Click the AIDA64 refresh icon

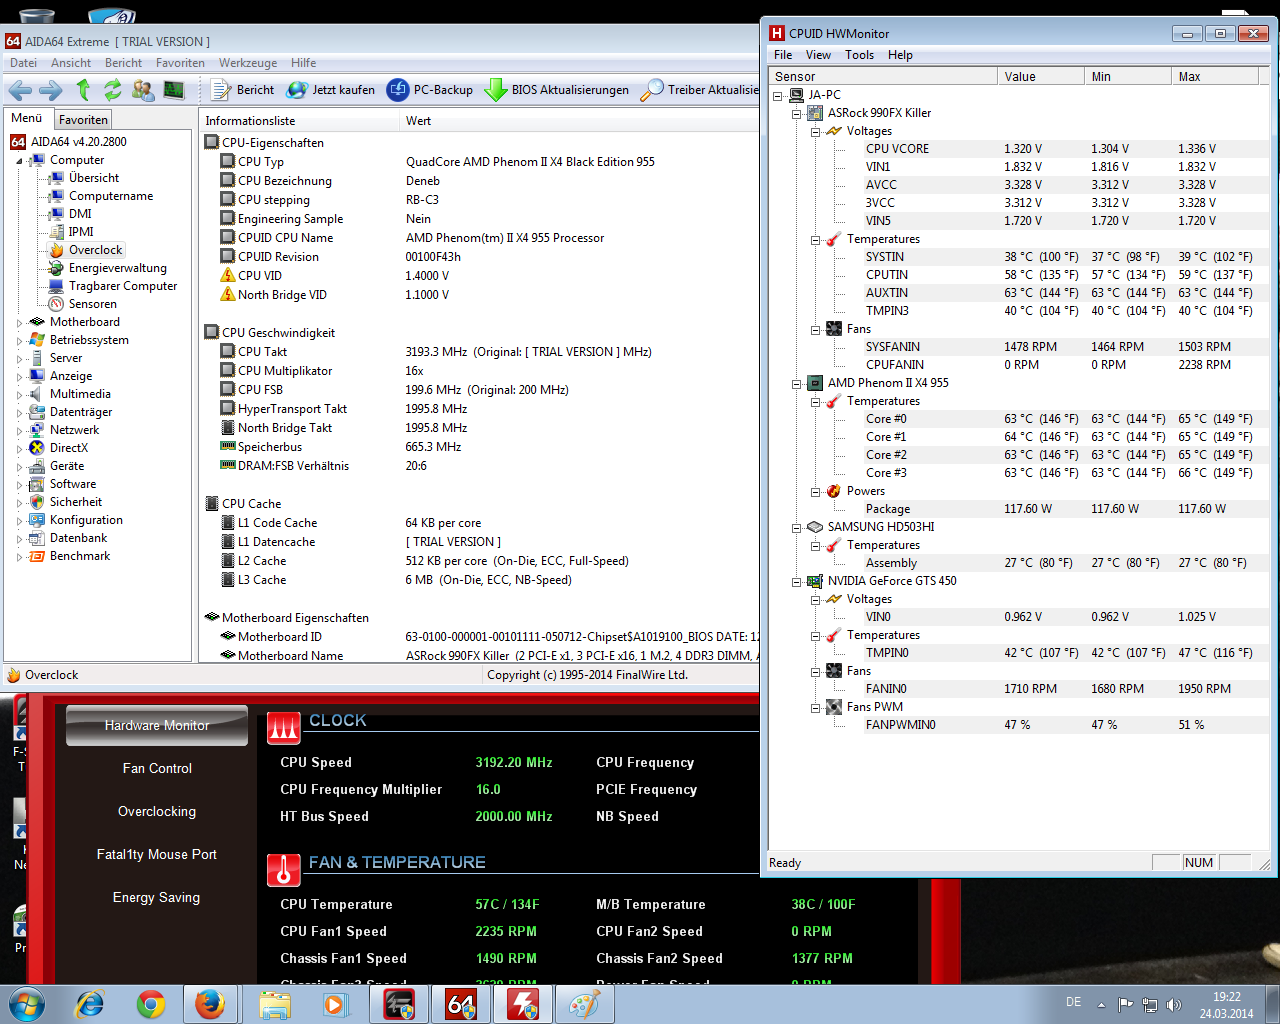pyautogui.click(x=113, y=90)
